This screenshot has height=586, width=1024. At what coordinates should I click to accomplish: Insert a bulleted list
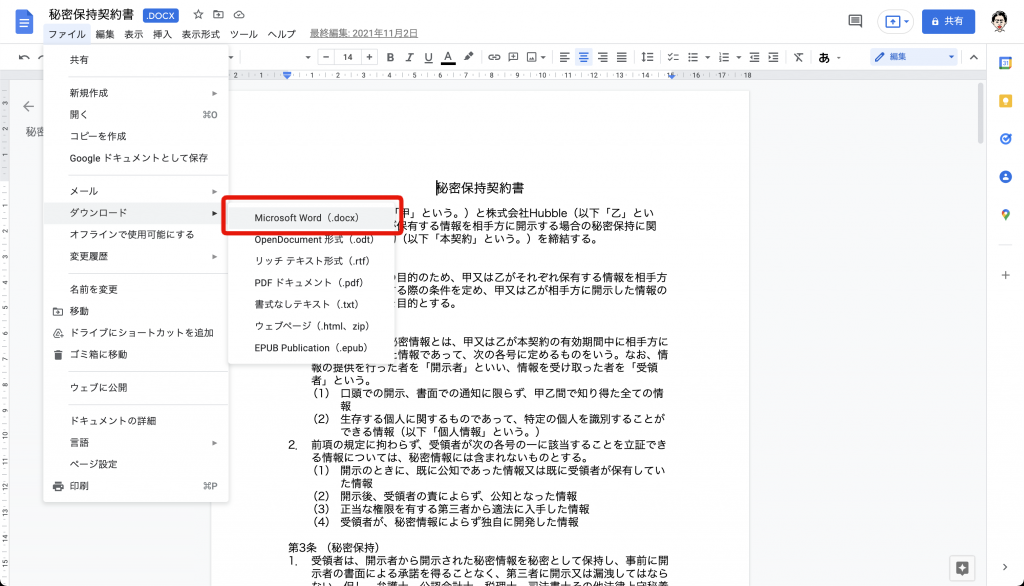[694, 57]
